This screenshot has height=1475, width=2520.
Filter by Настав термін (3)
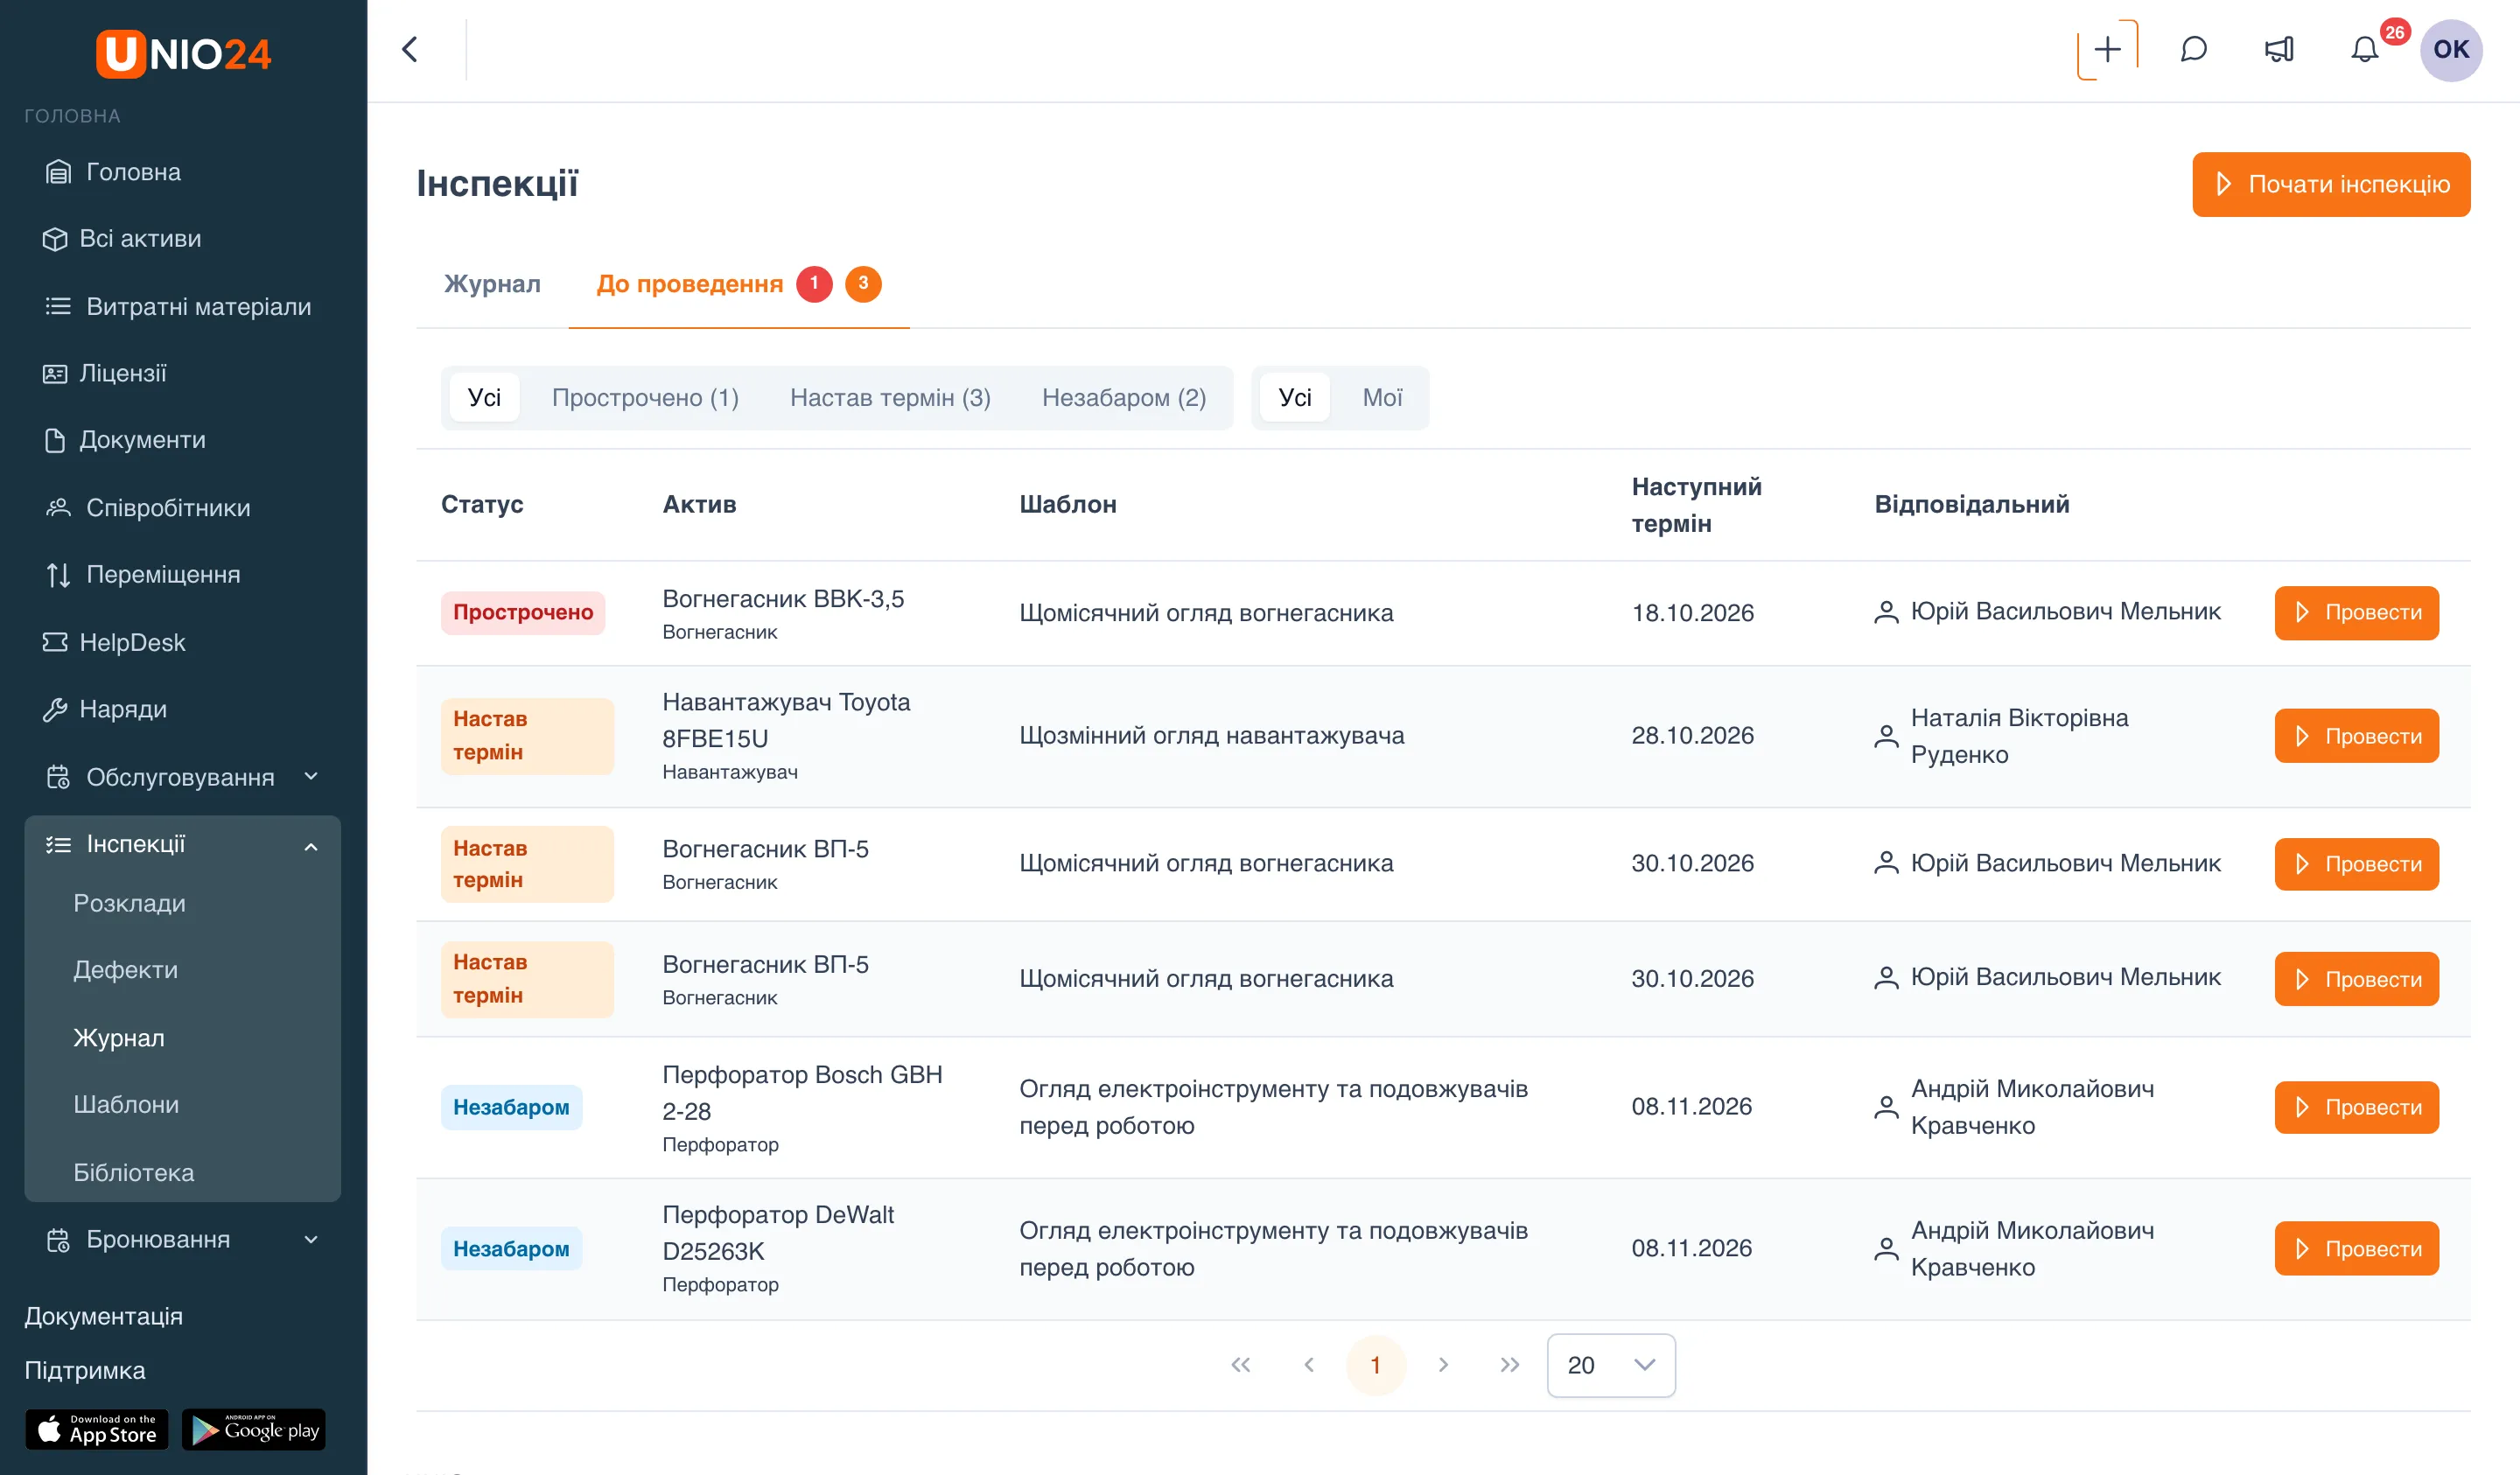click(890, 398)
